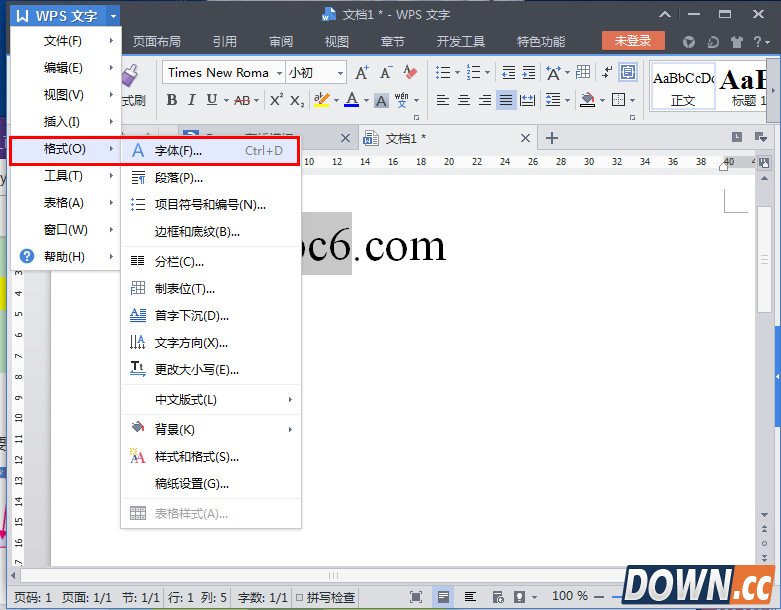
Task: Expand highlight color dropdown arrow
Action: 336,101
